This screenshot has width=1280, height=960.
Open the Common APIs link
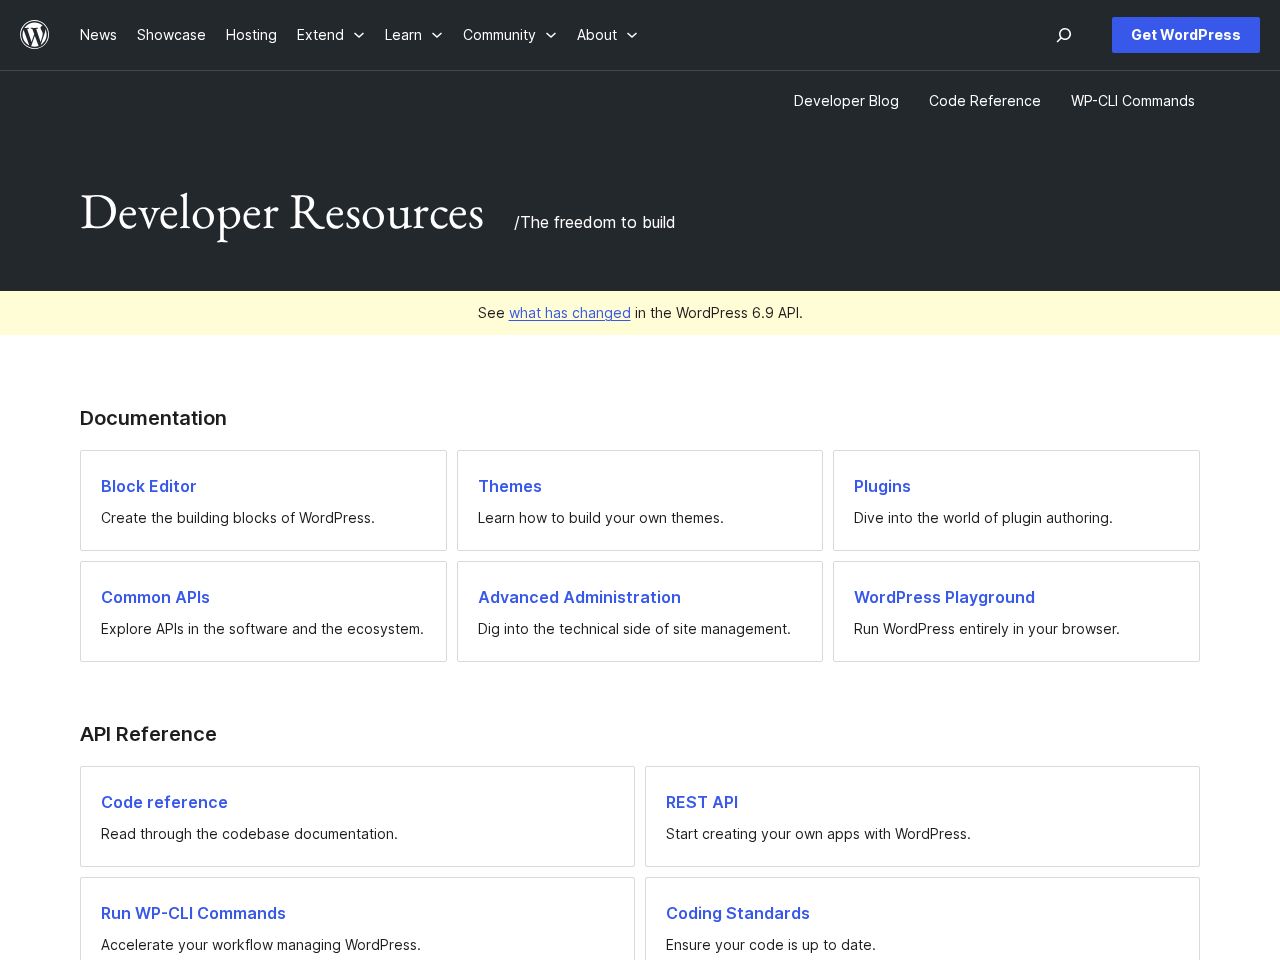(x=155, y=597)
